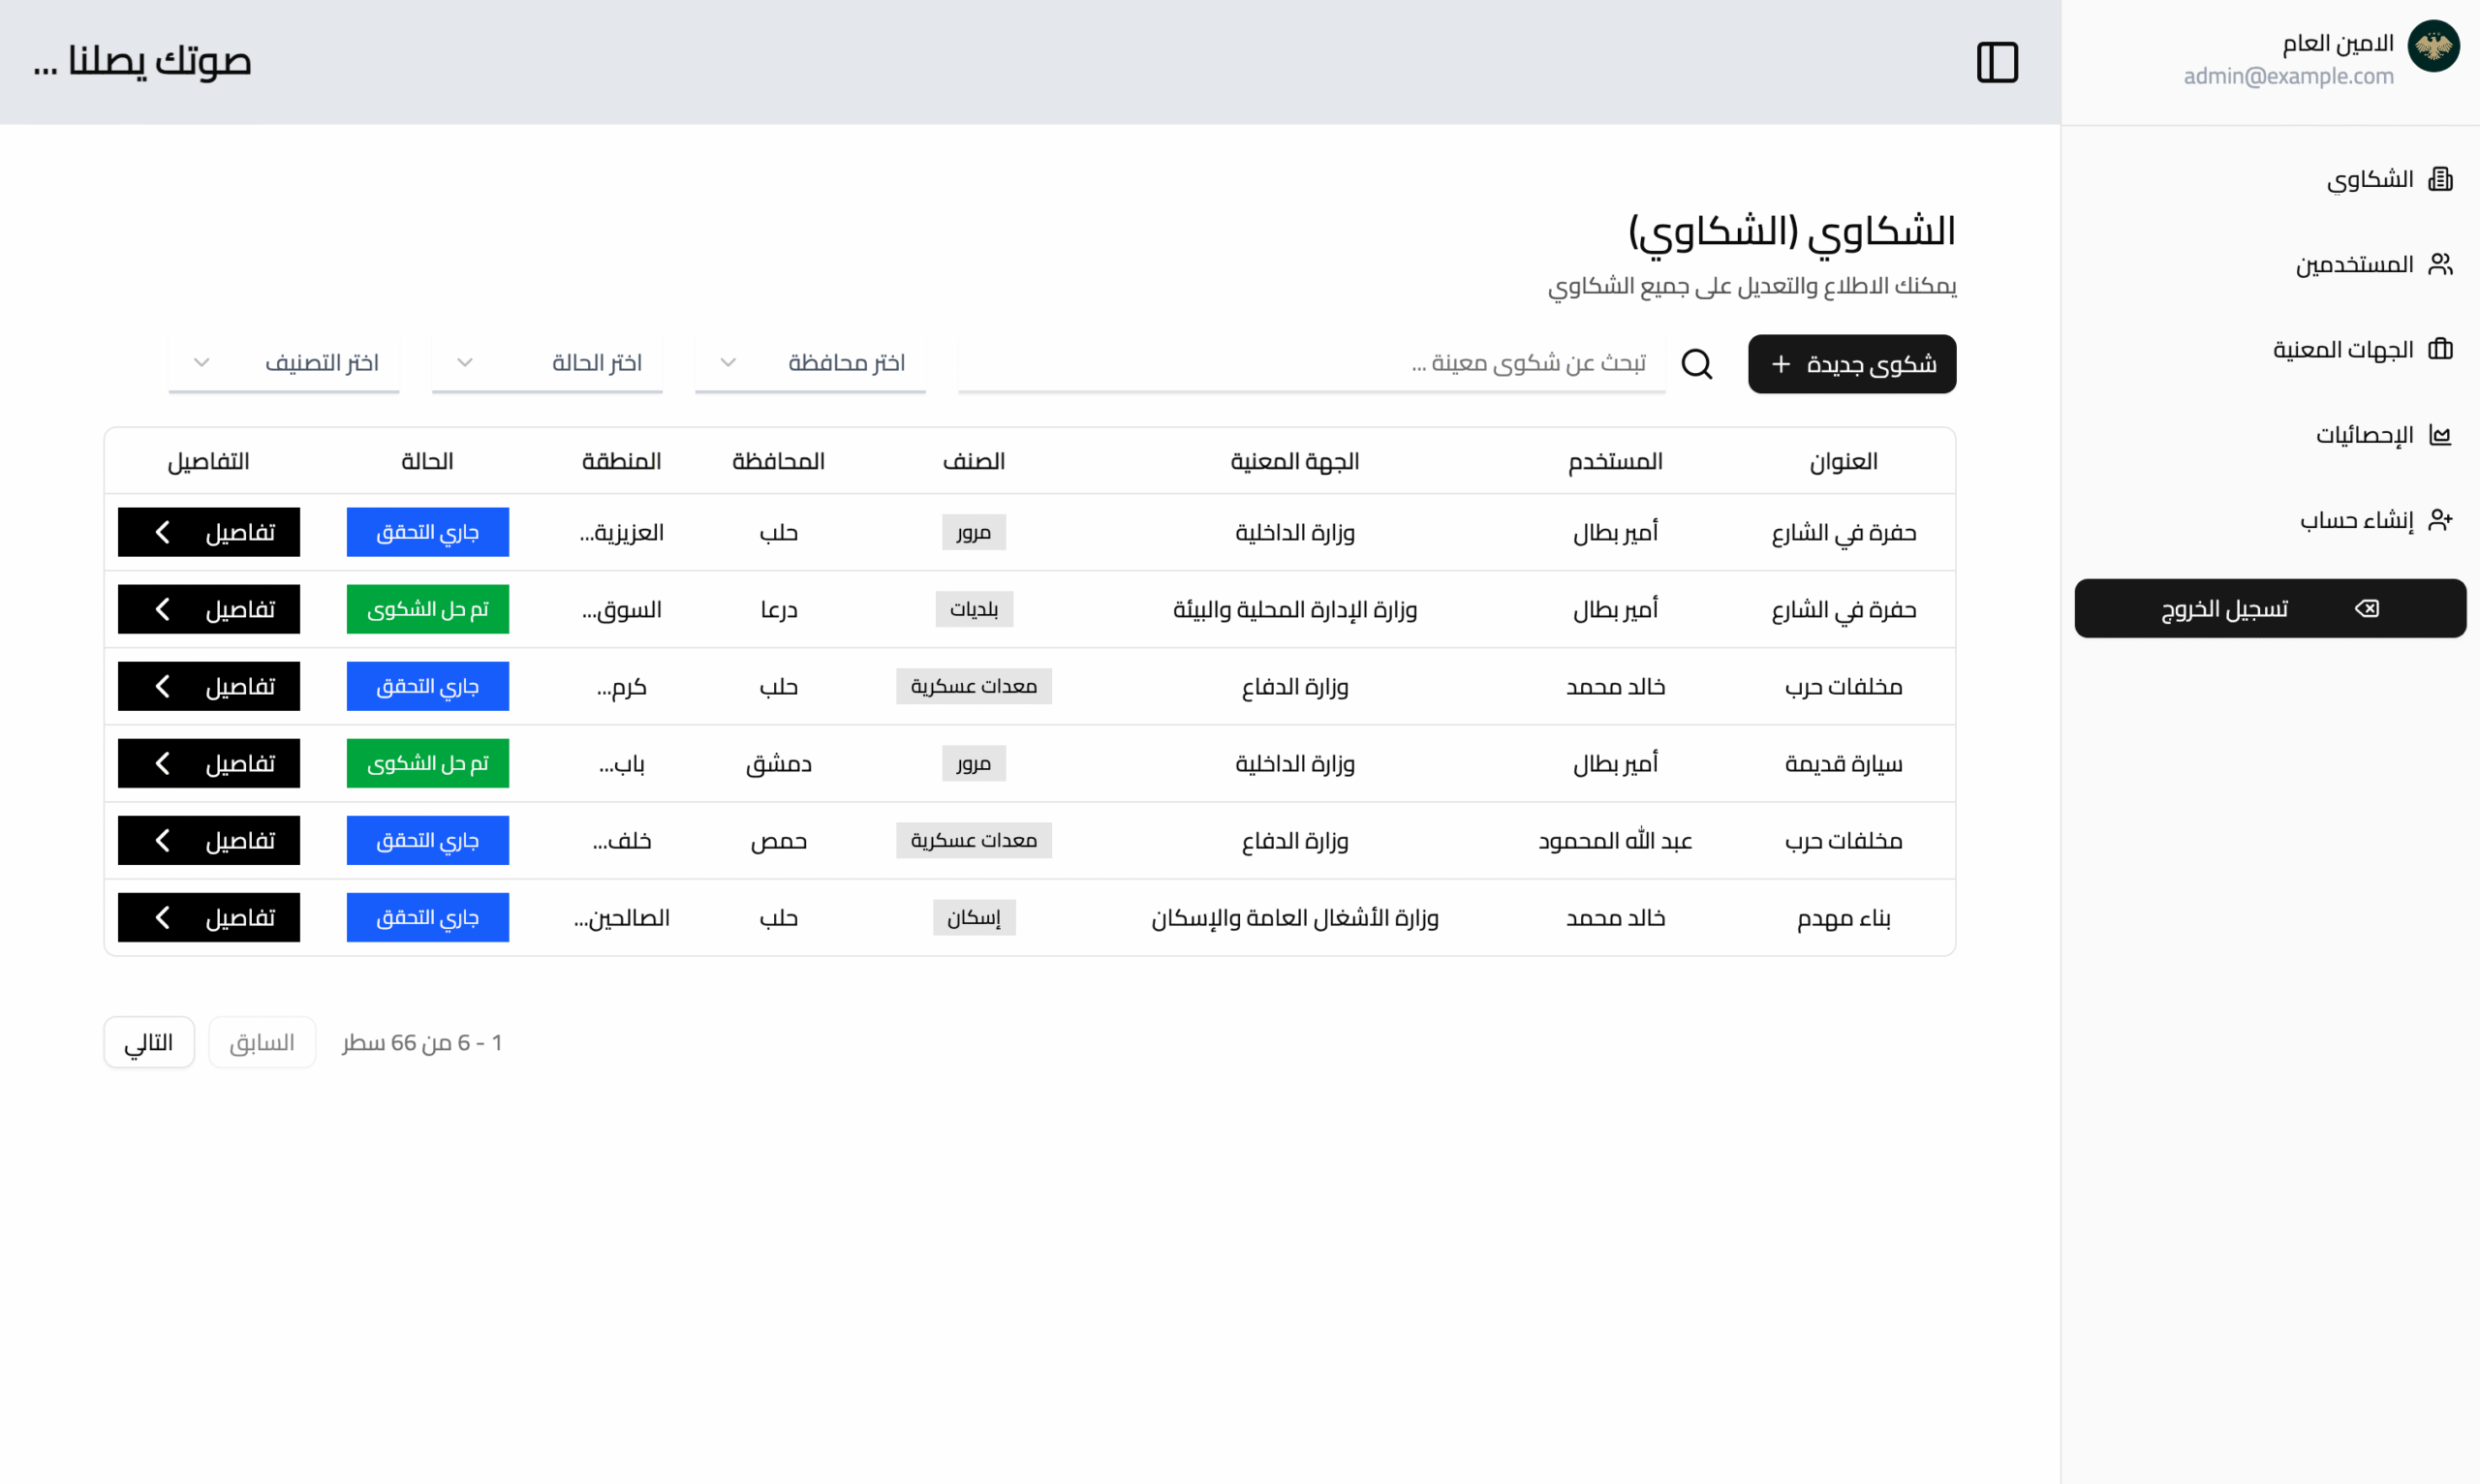Click the الإحصائيات chart icon in sidebar
Screen dimensions: 2480x1484
[x=2440, y=435]
